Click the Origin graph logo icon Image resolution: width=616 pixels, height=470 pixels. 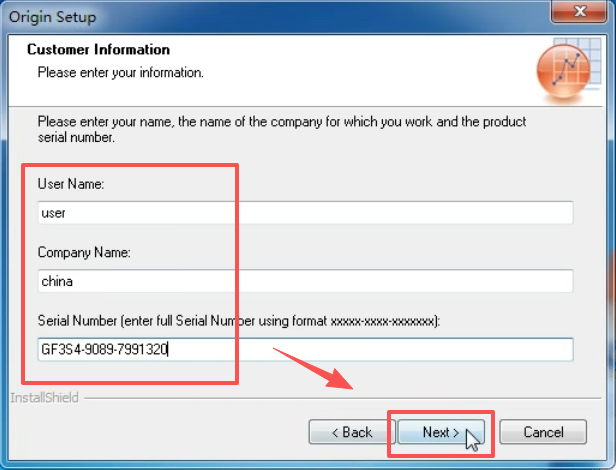[568, 71]
